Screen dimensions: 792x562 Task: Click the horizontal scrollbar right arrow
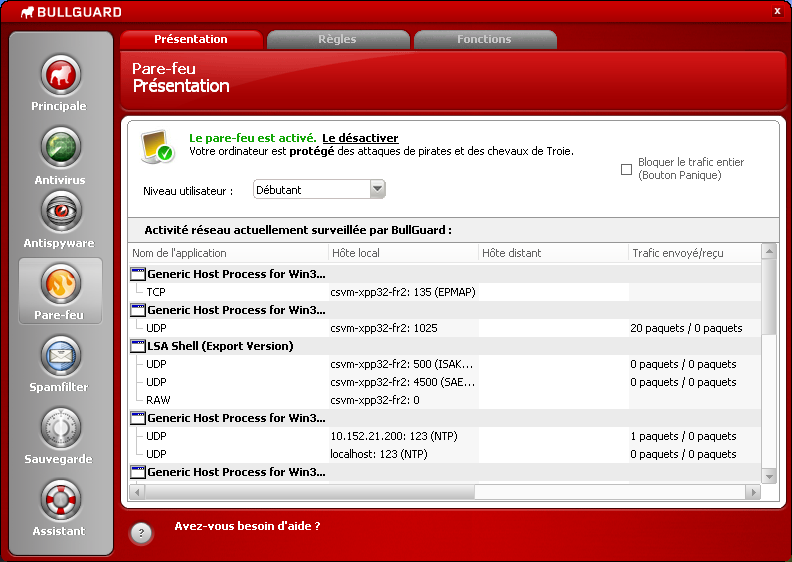click(753, 492)
